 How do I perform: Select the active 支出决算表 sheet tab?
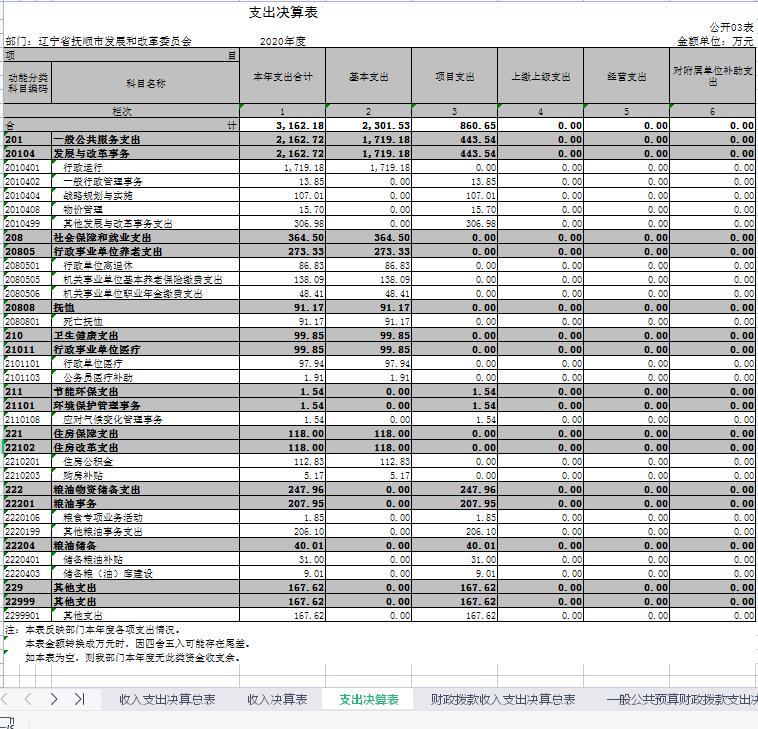coord(369,699)
